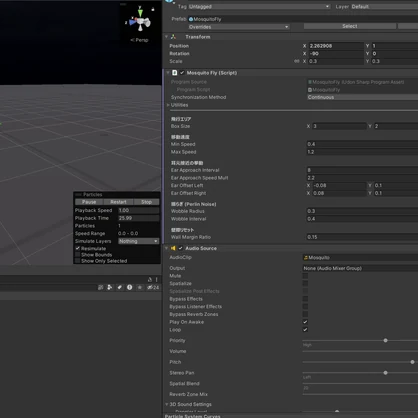
Task: Click the panel lock icon
Action: (x=150, y=279)
